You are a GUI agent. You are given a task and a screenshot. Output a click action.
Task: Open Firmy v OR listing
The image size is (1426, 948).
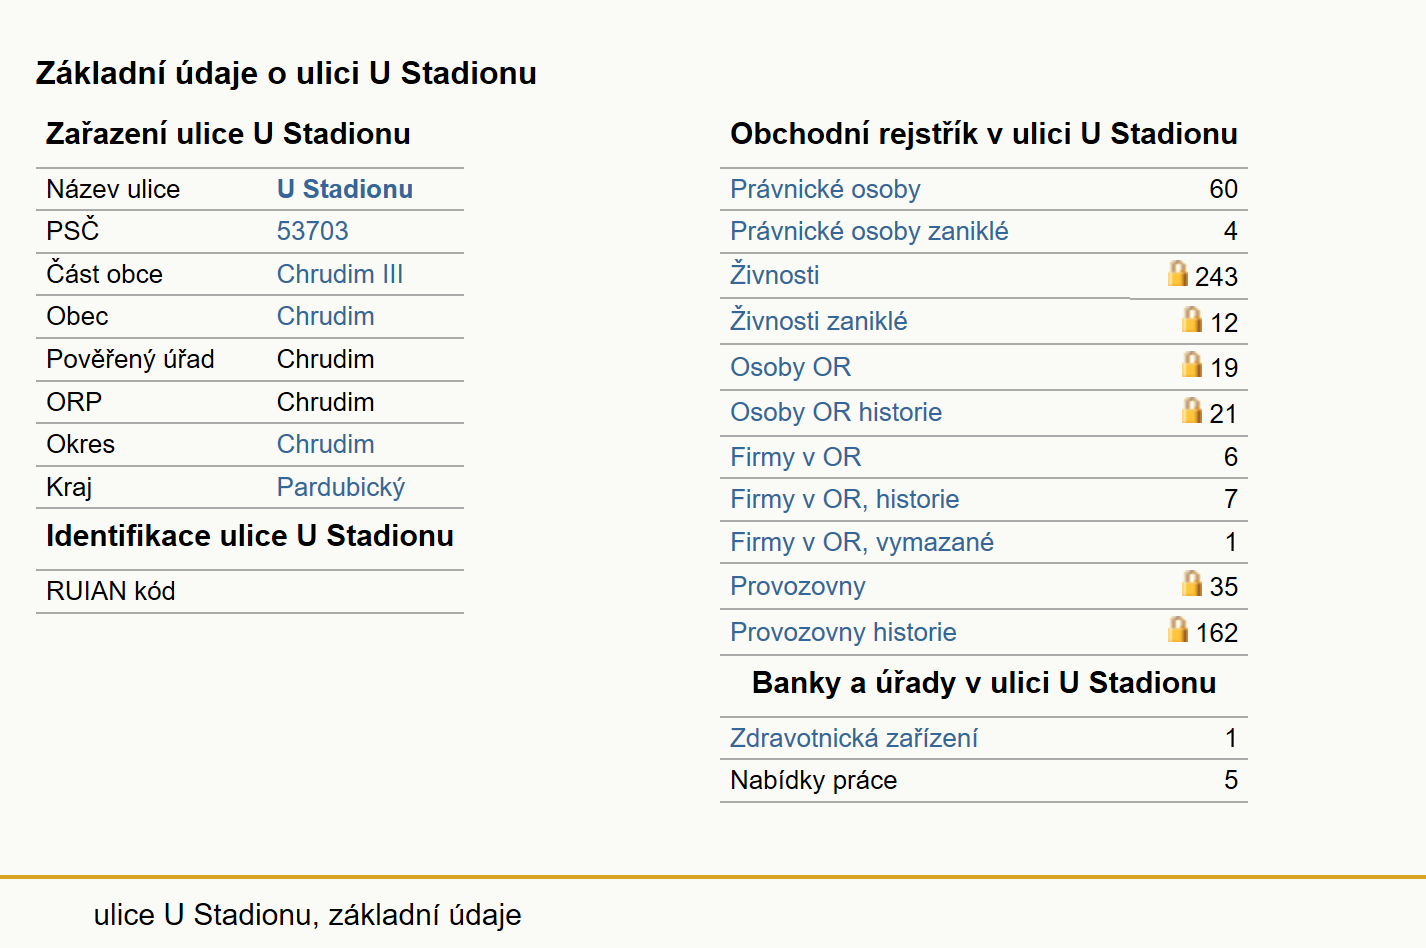pos(796,457)
